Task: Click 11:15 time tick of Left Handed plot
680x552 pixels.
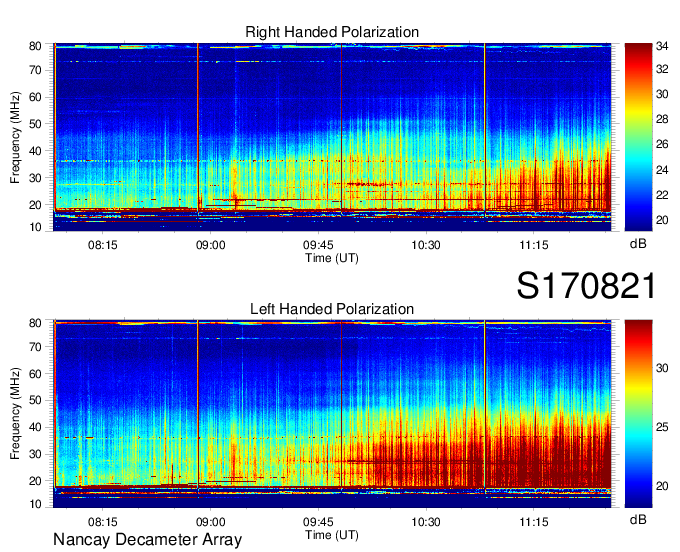Action: point(534,522)
